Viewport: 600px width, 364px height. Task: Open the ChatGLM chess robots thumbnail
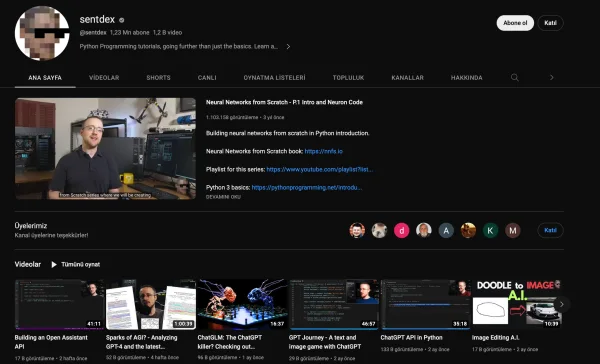[242, 304]
